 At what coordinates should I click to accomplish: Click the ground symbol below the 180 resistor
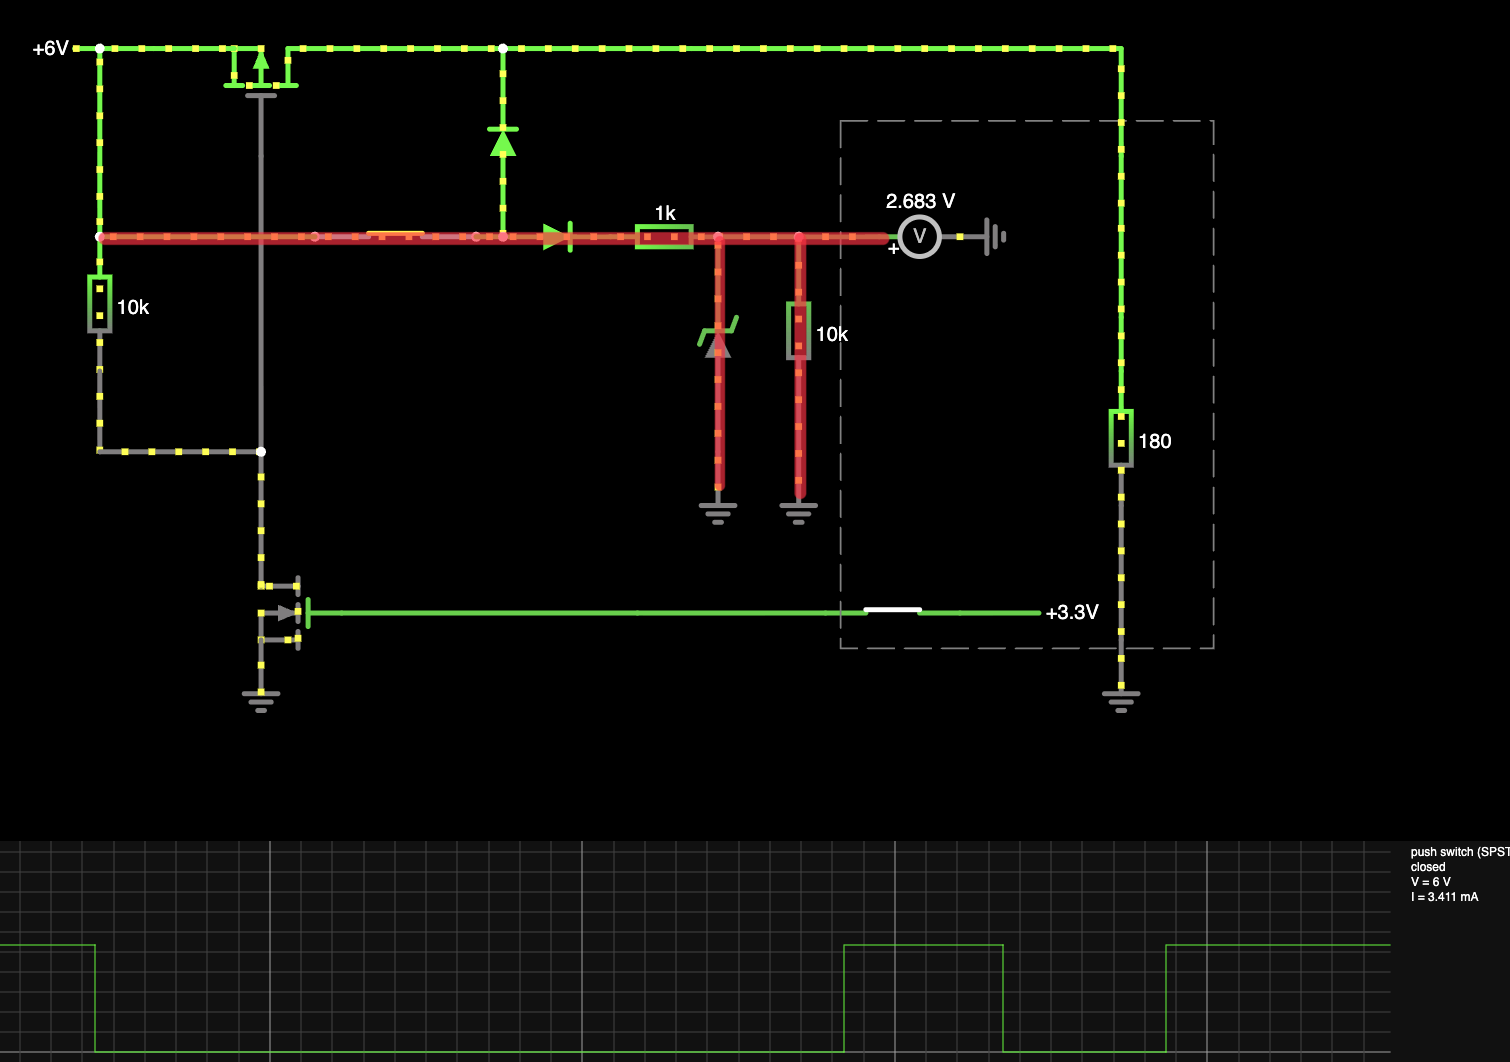[1121, 698]
